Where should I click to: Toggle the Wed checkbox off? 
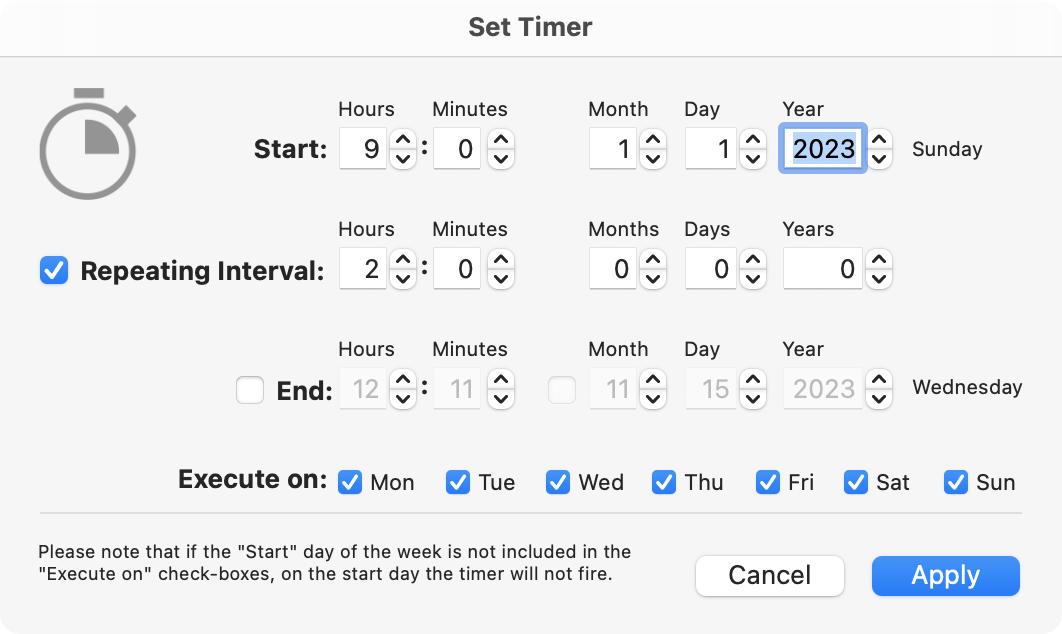pyautogui.click(x=558, y=482)
